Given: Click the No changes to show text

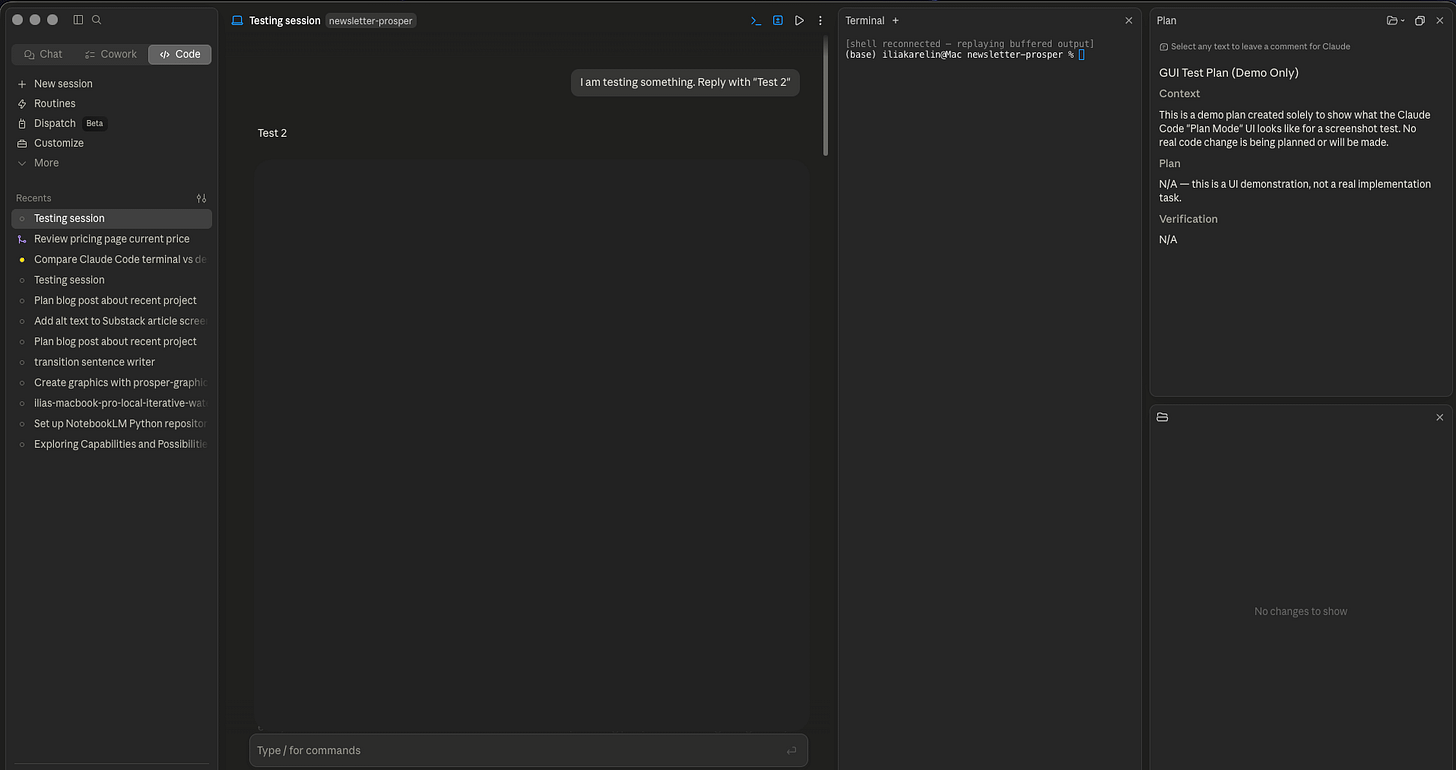Looking at the screenshot, I should coord(1300,611).
